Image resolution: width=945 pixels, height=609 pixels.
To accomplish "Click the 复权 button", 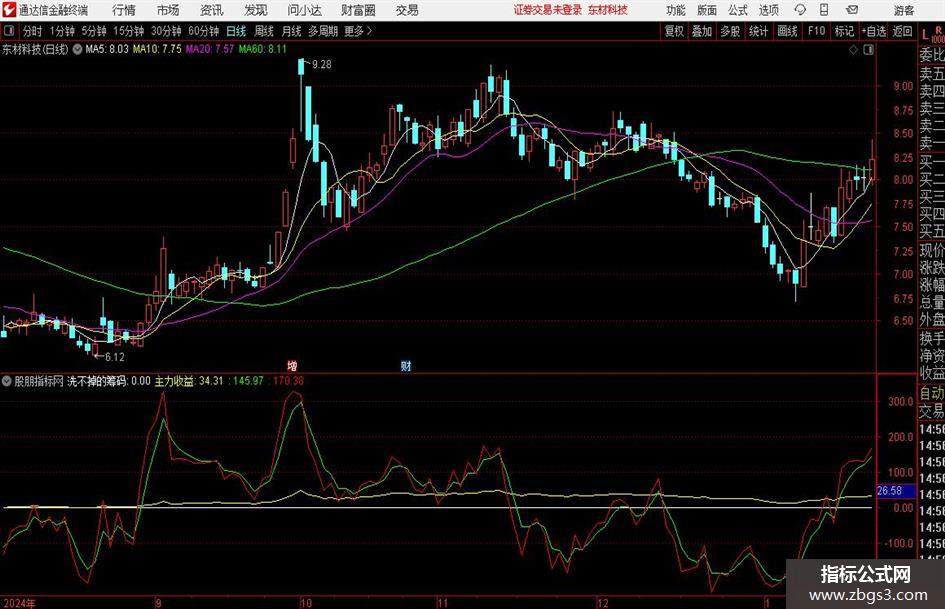I will pos(674,31).
